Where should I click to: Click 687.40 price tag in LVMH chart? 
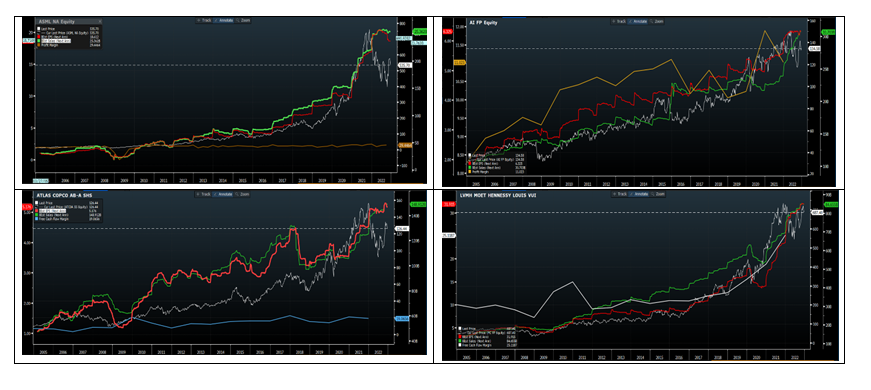(x=817, y=212)
